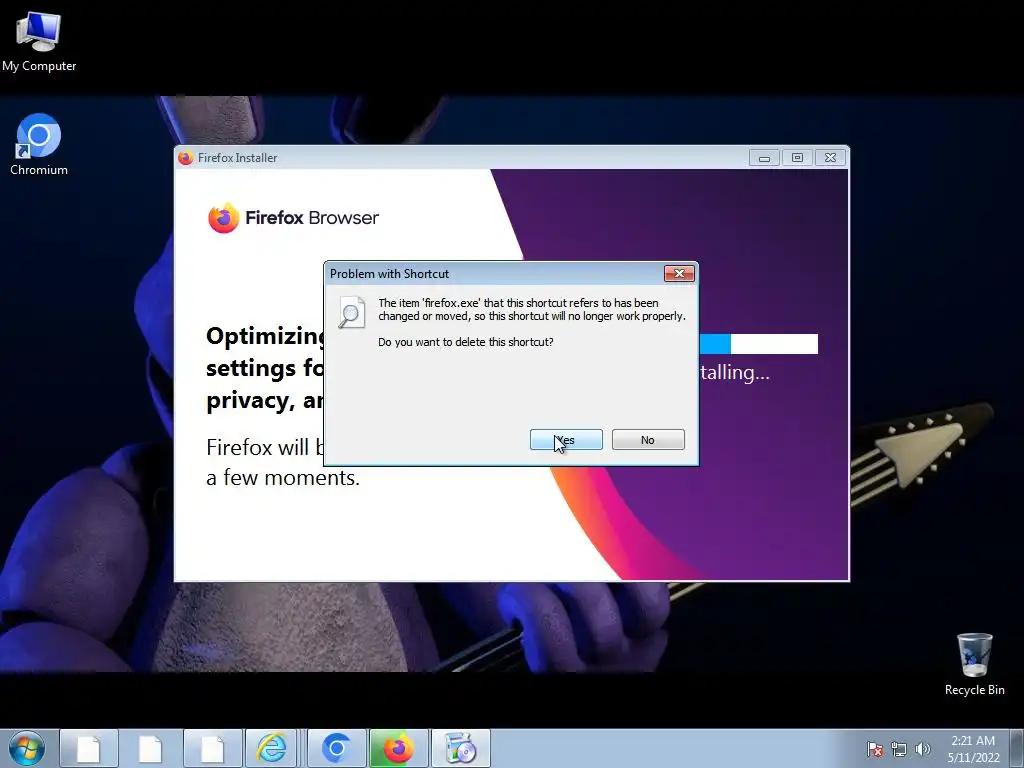Viewport: 1024px width, 768px height.
Task: Click the magnifier document icon in dialog
Action: (x=351, y=312)
